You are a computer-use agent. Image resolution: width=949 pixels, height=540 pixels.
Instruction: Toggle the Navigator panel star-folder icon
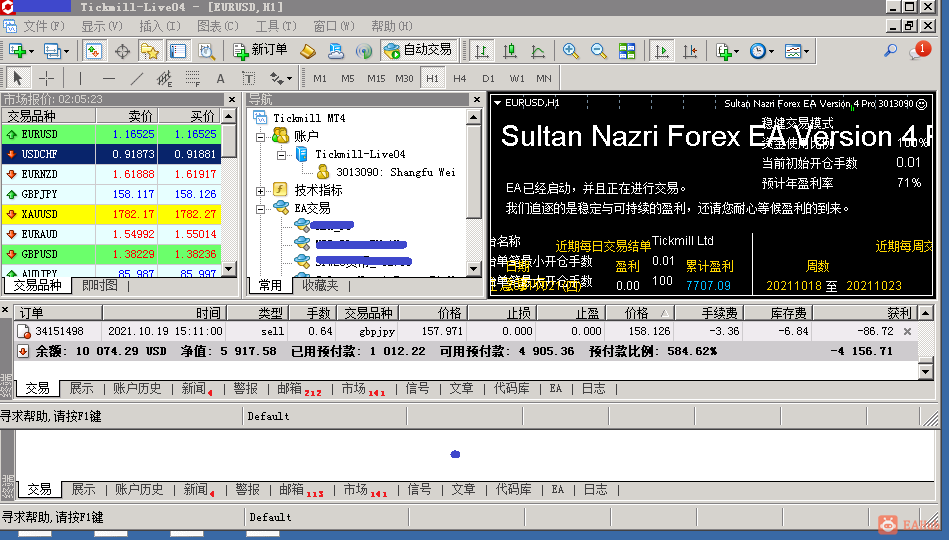click(x=149, y=51)
